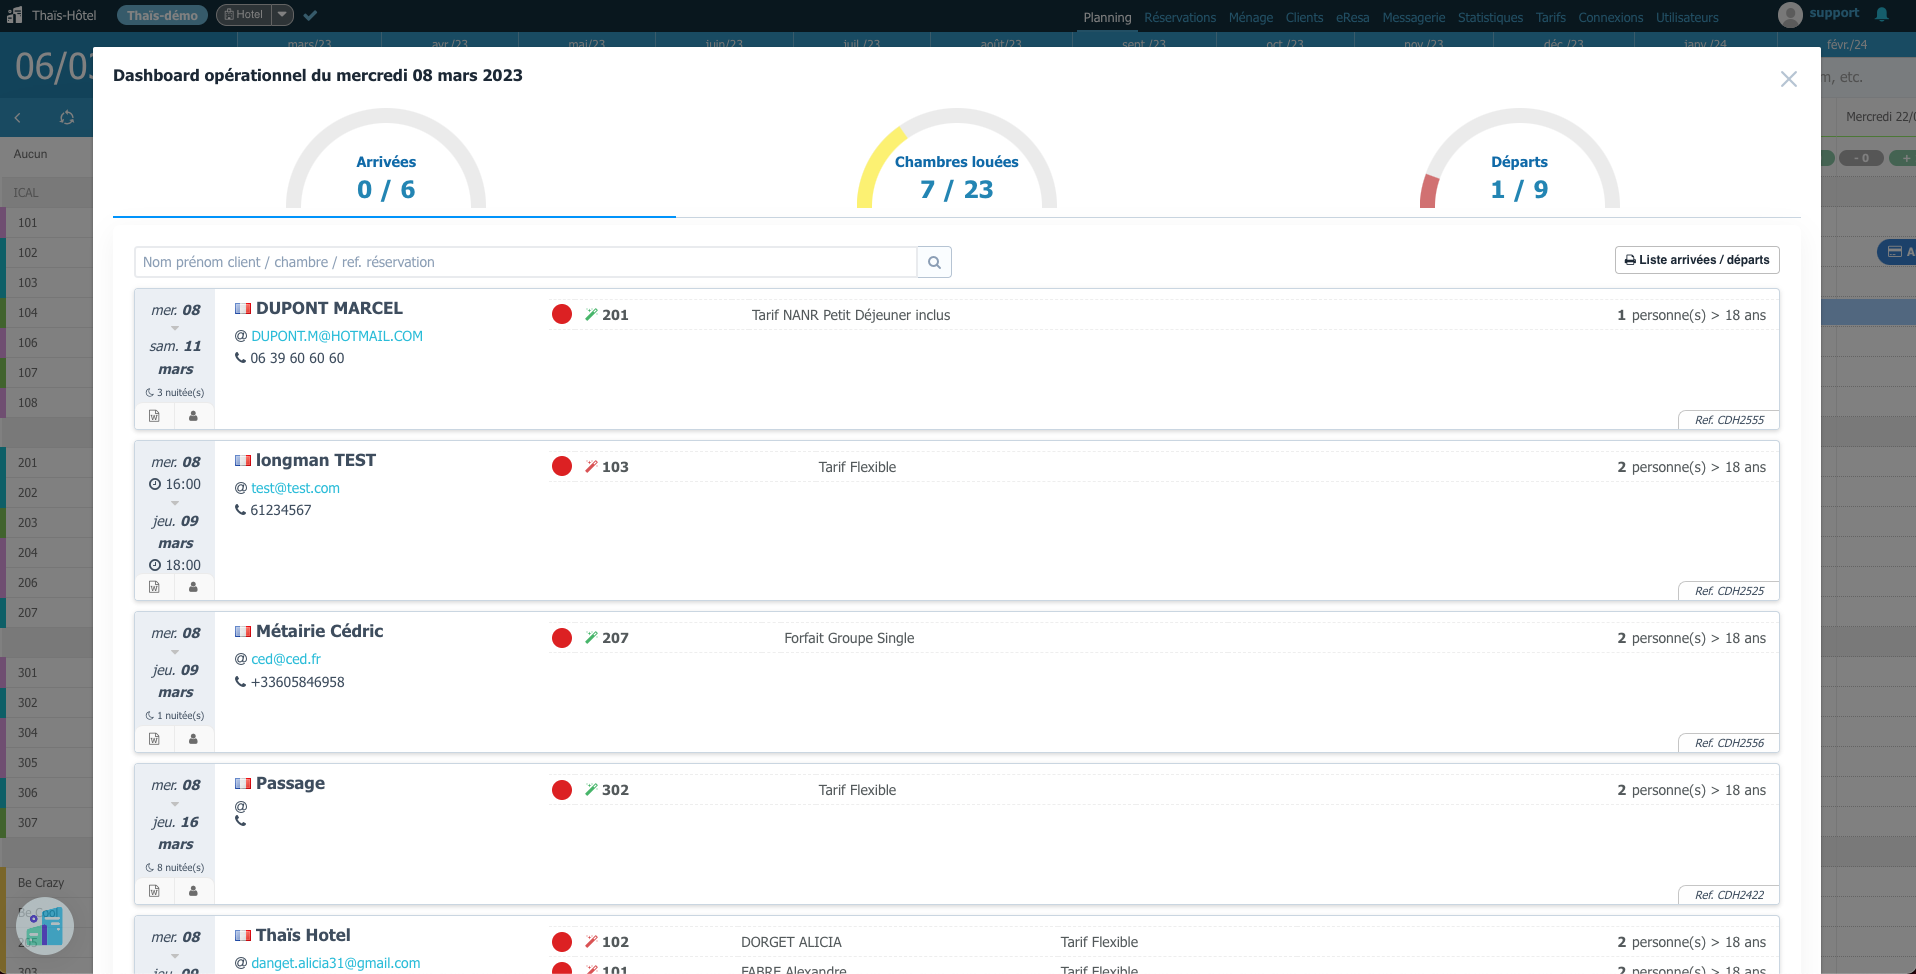Click the red status dot for room 103
This screenshot has width=1916, height=974.
coord(562,466)
